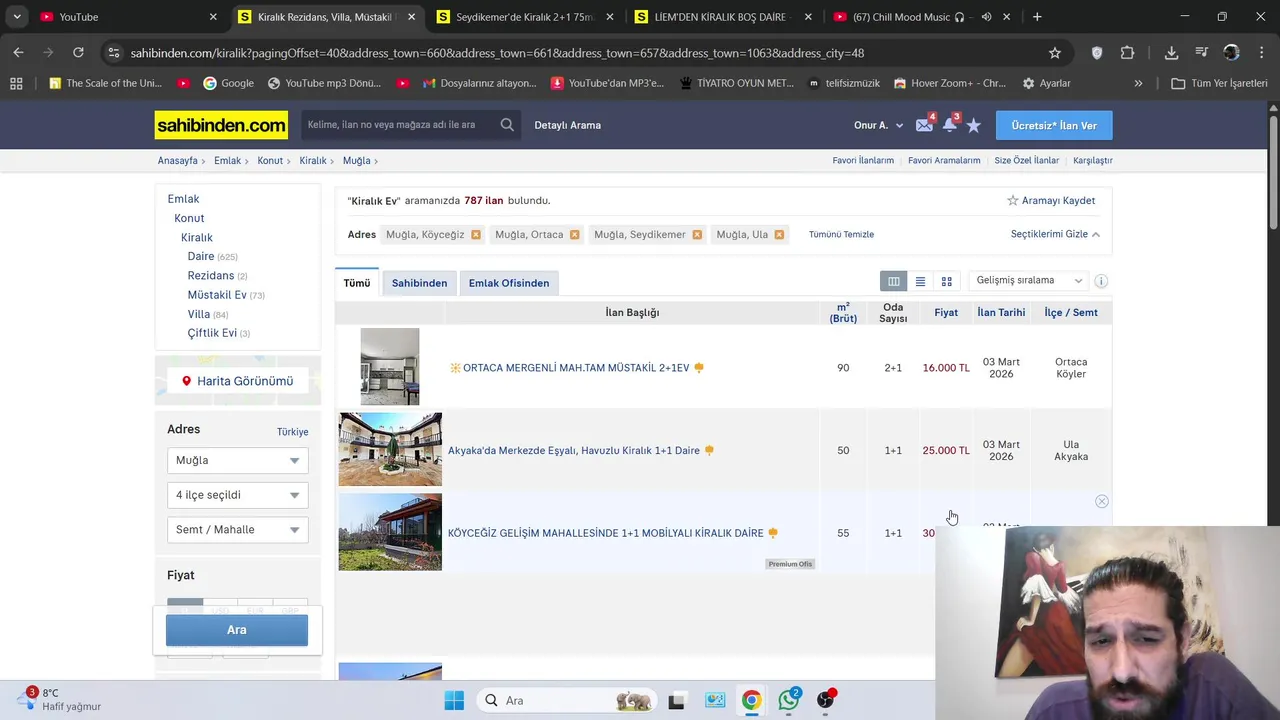Select the Villa category
The height and width of the screenshot is (720, 1280).
point(199,314)
